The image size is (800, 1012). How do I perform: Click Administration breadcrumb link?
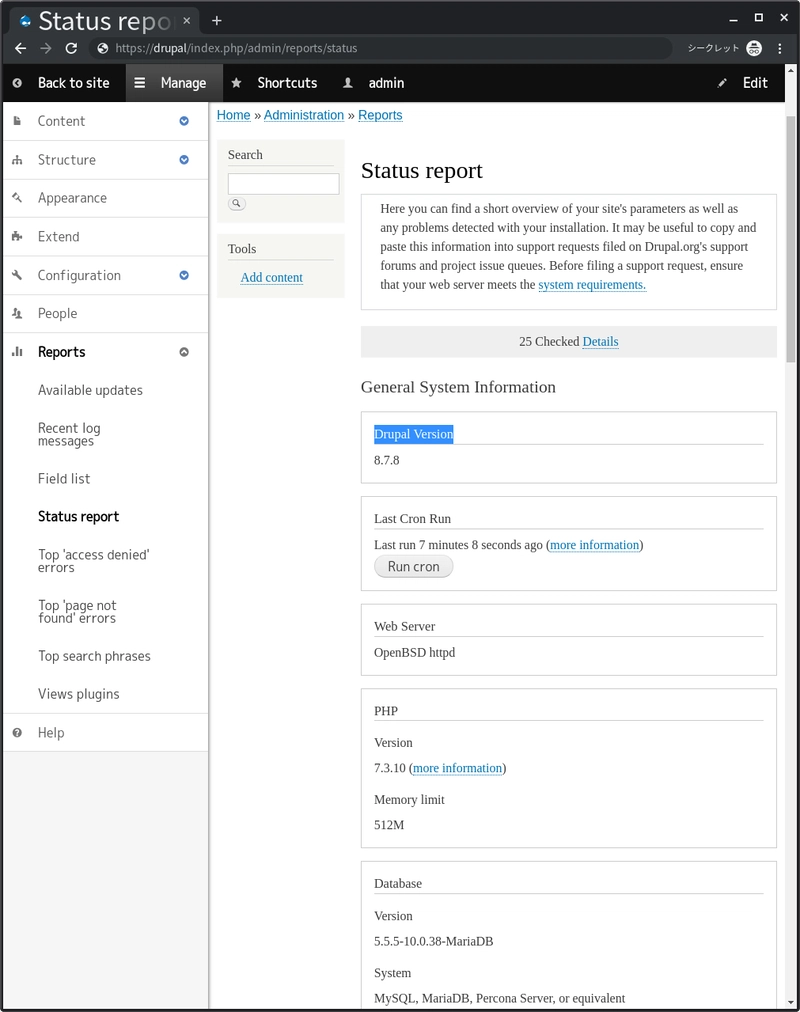coord(304,115)
